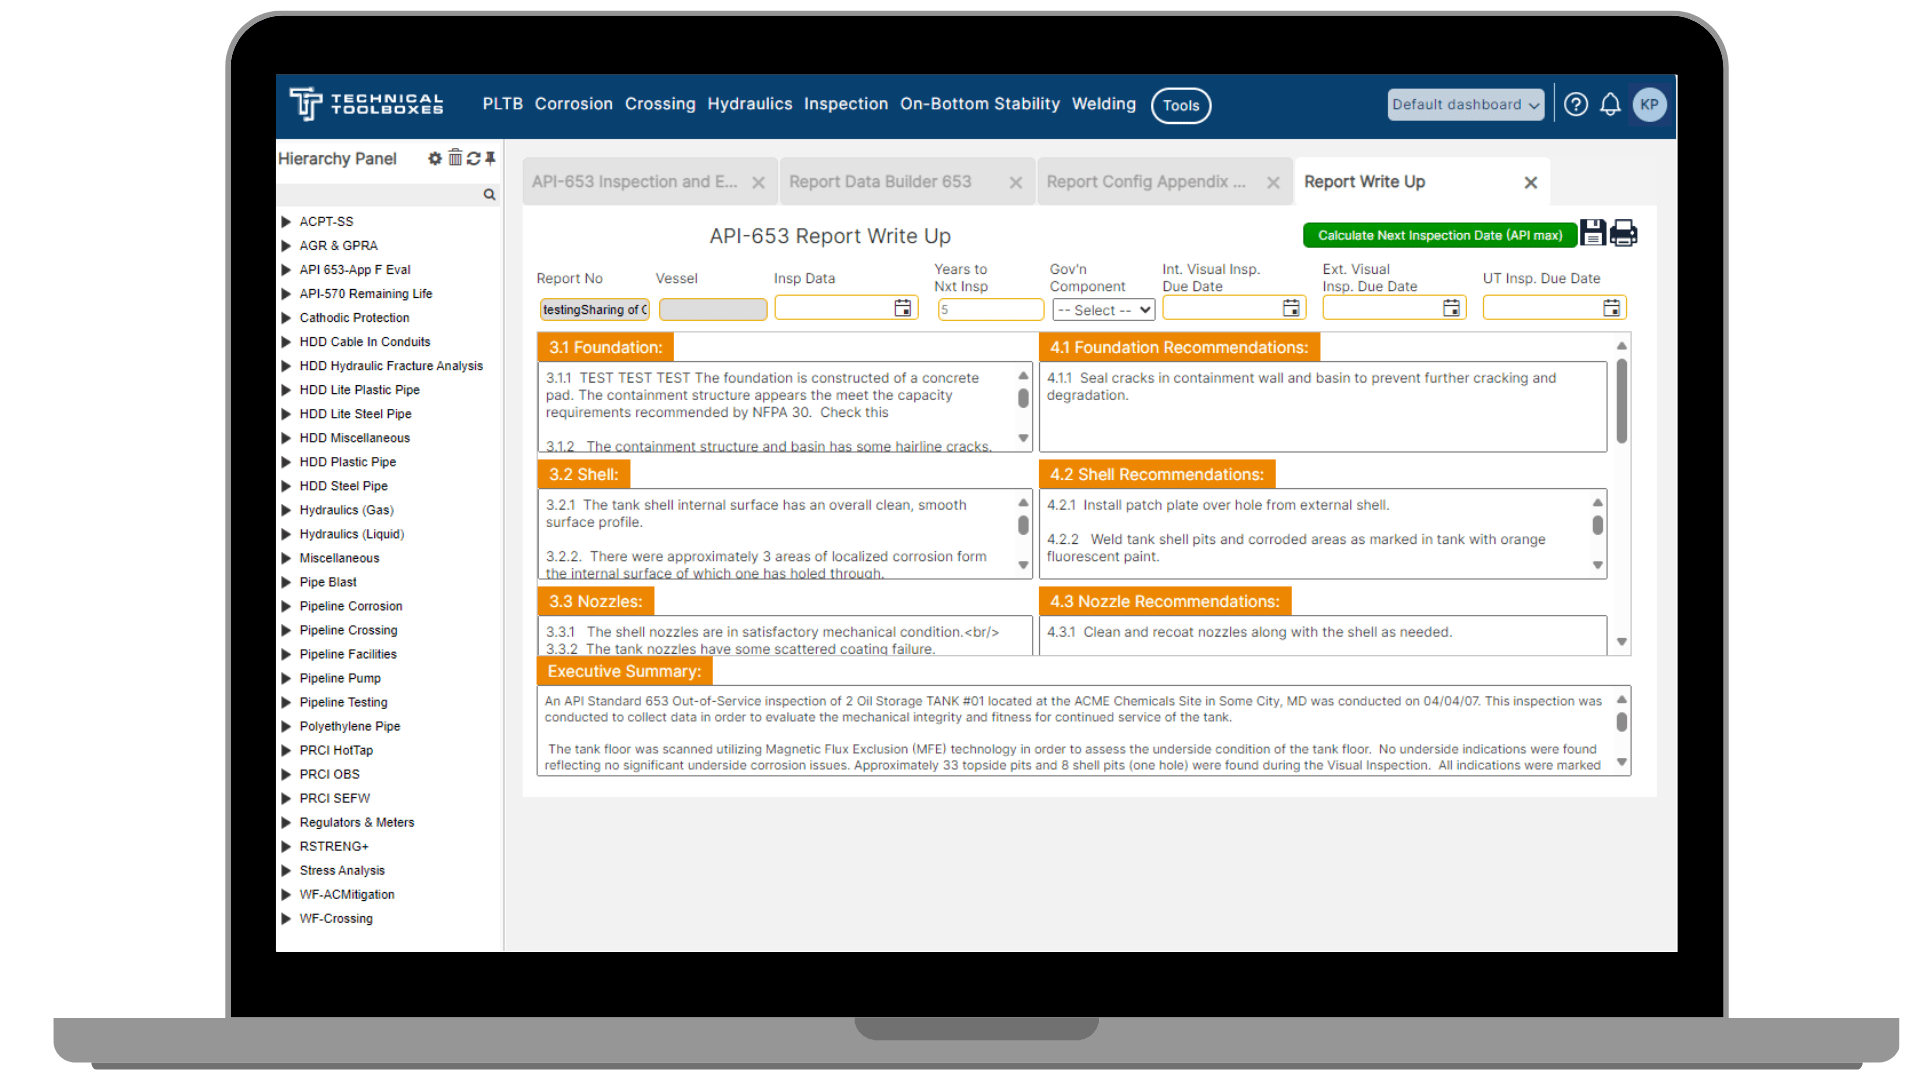Click inside 4.1 Foundation Recommendations text area
The height and width of the screenshot is (1080, 1920).
pyautogui.click(x=1322, y=407)
